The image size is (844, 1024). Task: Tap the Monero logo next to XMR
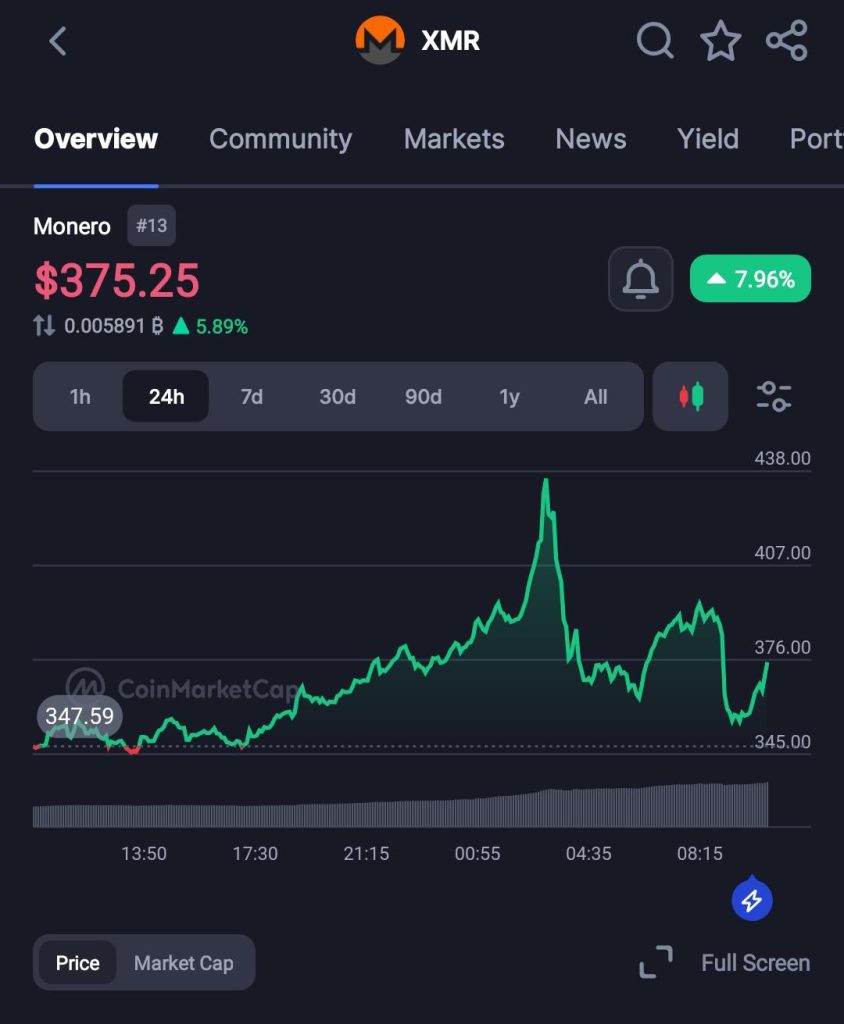click(380, 40)
